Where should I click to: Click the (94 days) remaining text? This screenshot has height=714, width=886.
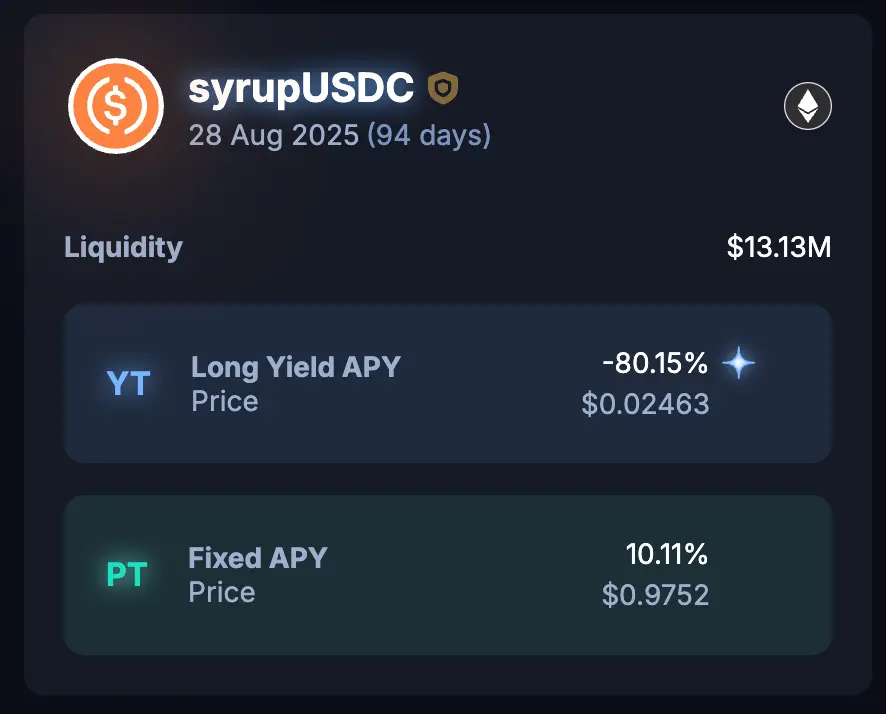429,134
